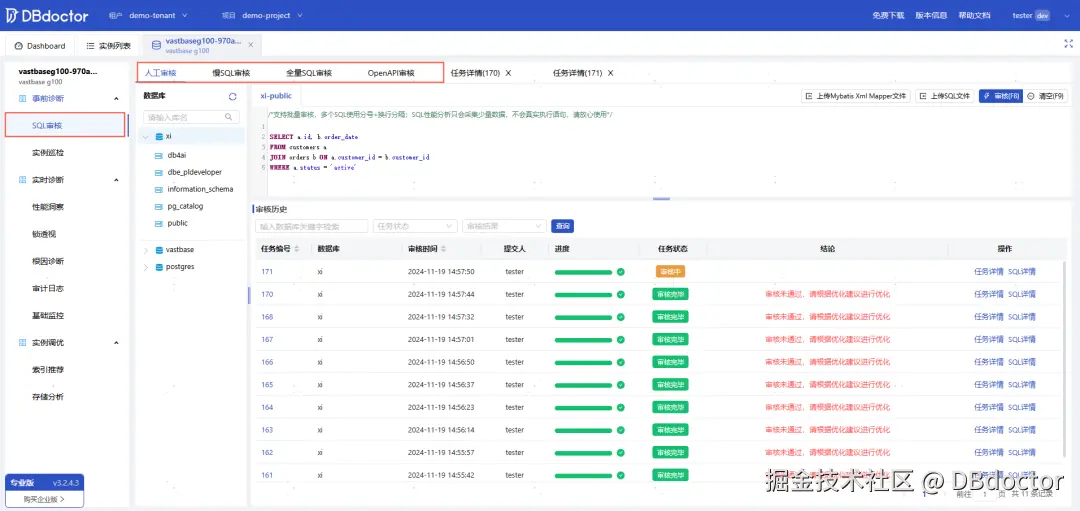This screenshot has width=1080, height=511.
Task: Select the information_schema schema
Action: click(200, 189)
